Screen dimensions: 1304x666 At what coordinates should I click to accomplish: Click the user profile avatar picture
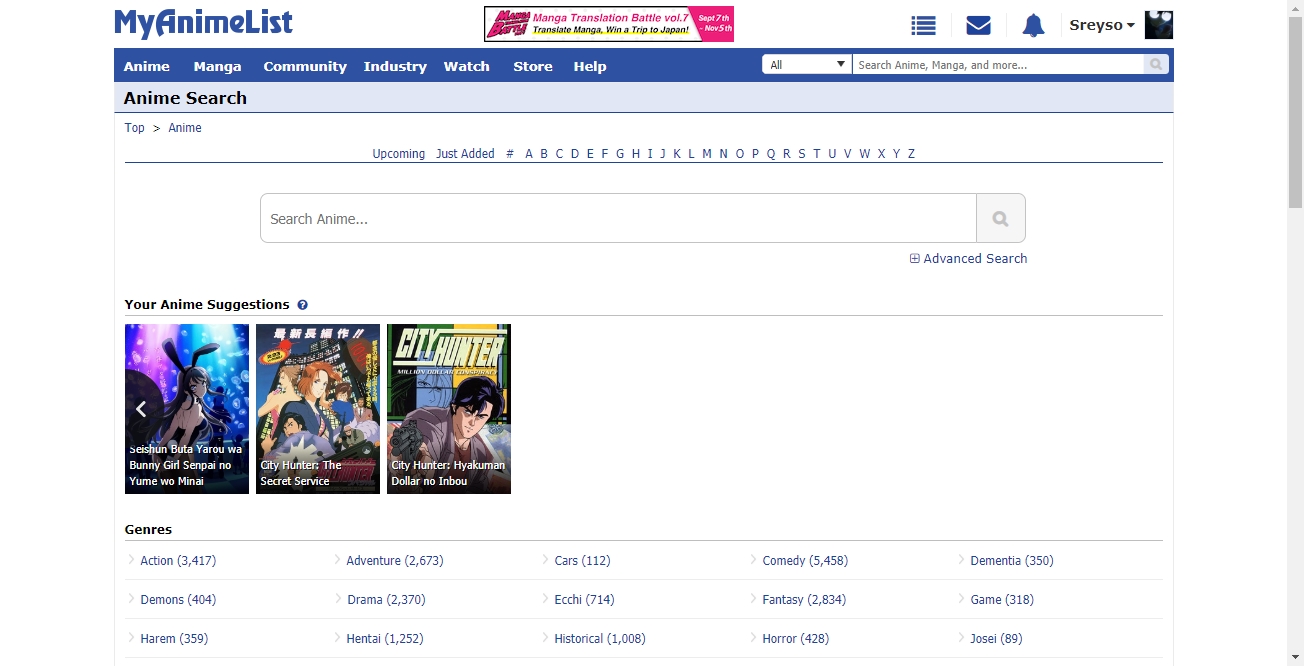1158,25
